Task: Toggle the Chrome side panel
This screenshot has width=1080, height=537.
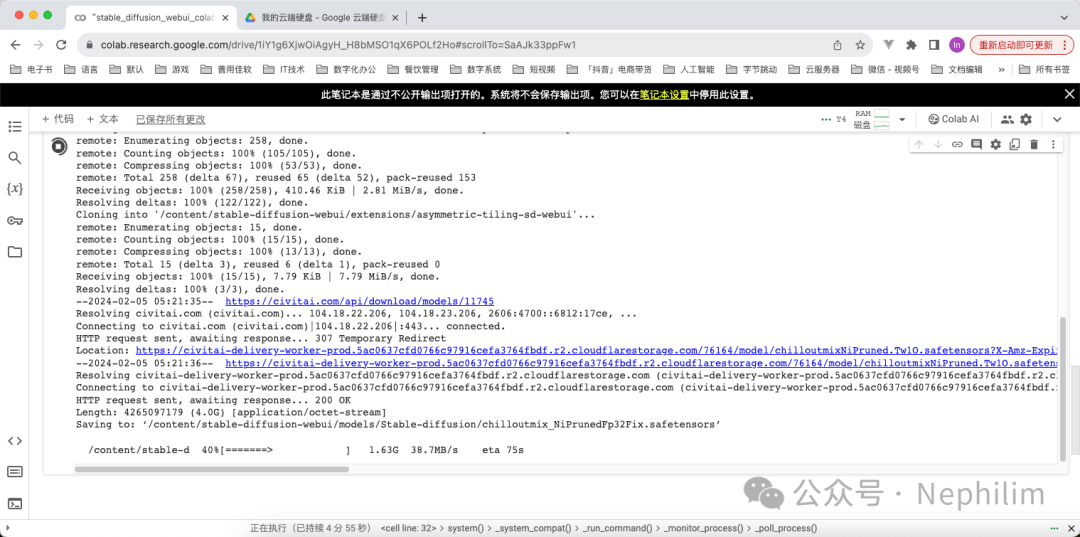Action: click(934, 45)
